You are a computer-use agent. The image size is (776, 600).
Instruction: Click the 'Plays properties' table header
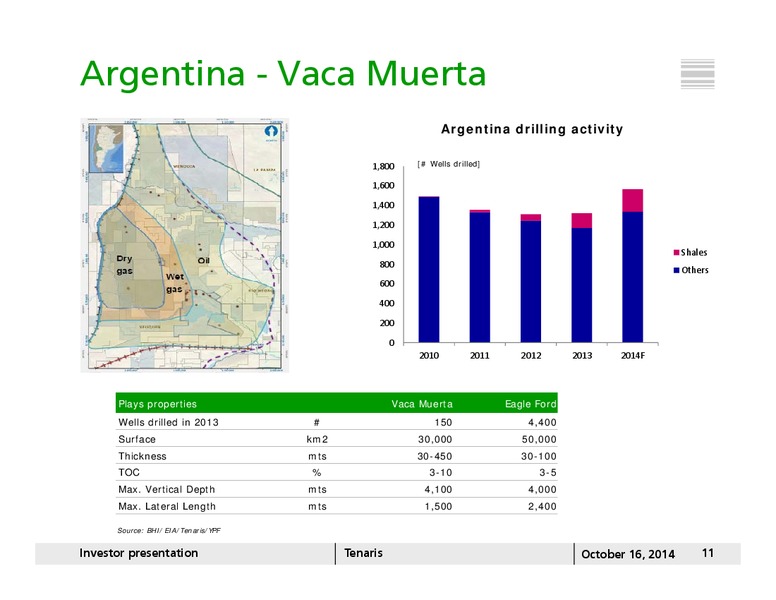click(x=157, y=404)
